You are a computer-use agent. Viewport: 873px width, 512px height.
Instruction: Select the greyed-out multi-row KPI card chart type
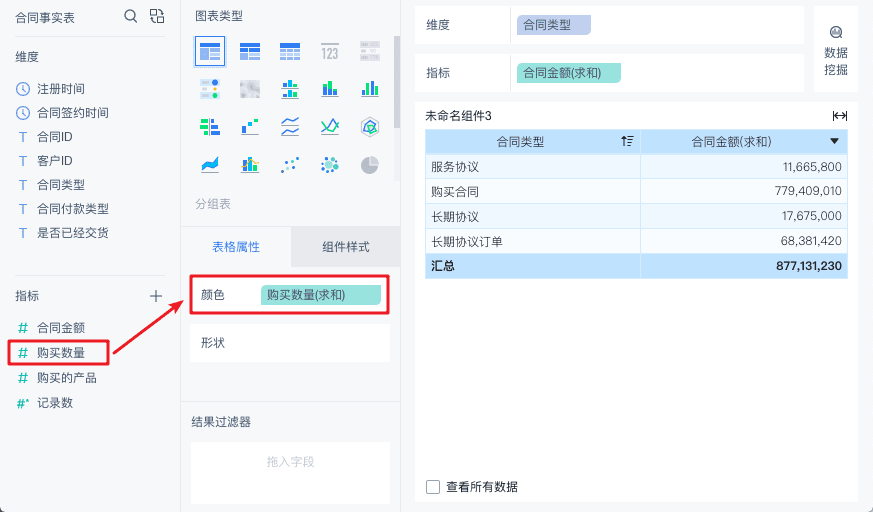coord(370,52)
